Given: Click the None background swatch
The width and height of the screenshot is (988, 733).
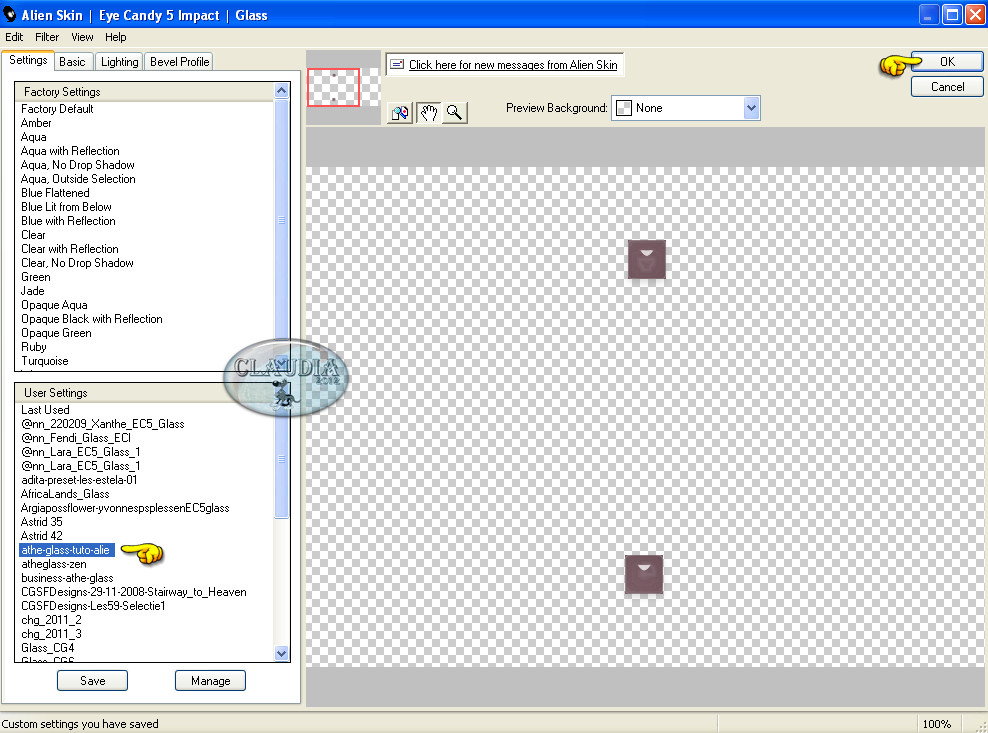Looking at the screenshot, I should click(x=624, y=108).
